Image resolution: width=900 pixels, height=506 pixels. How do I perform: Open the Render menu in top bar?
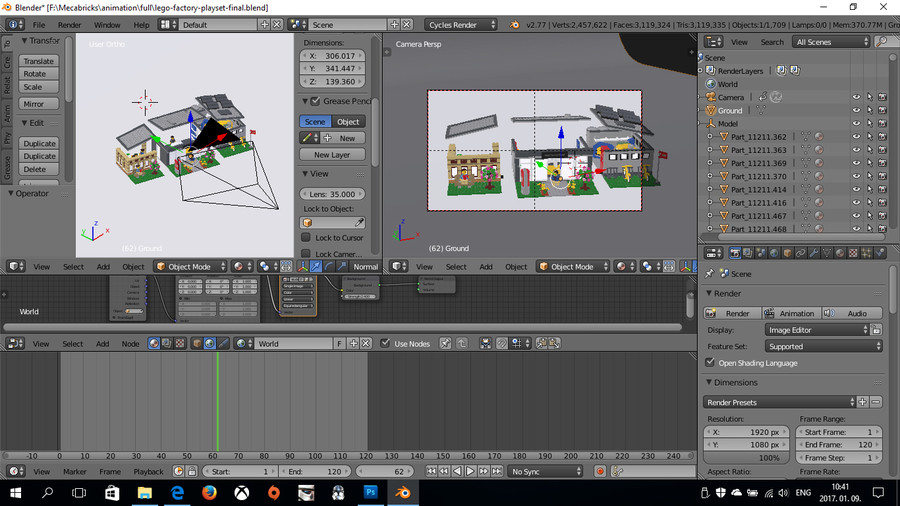(x=69, y=25)
